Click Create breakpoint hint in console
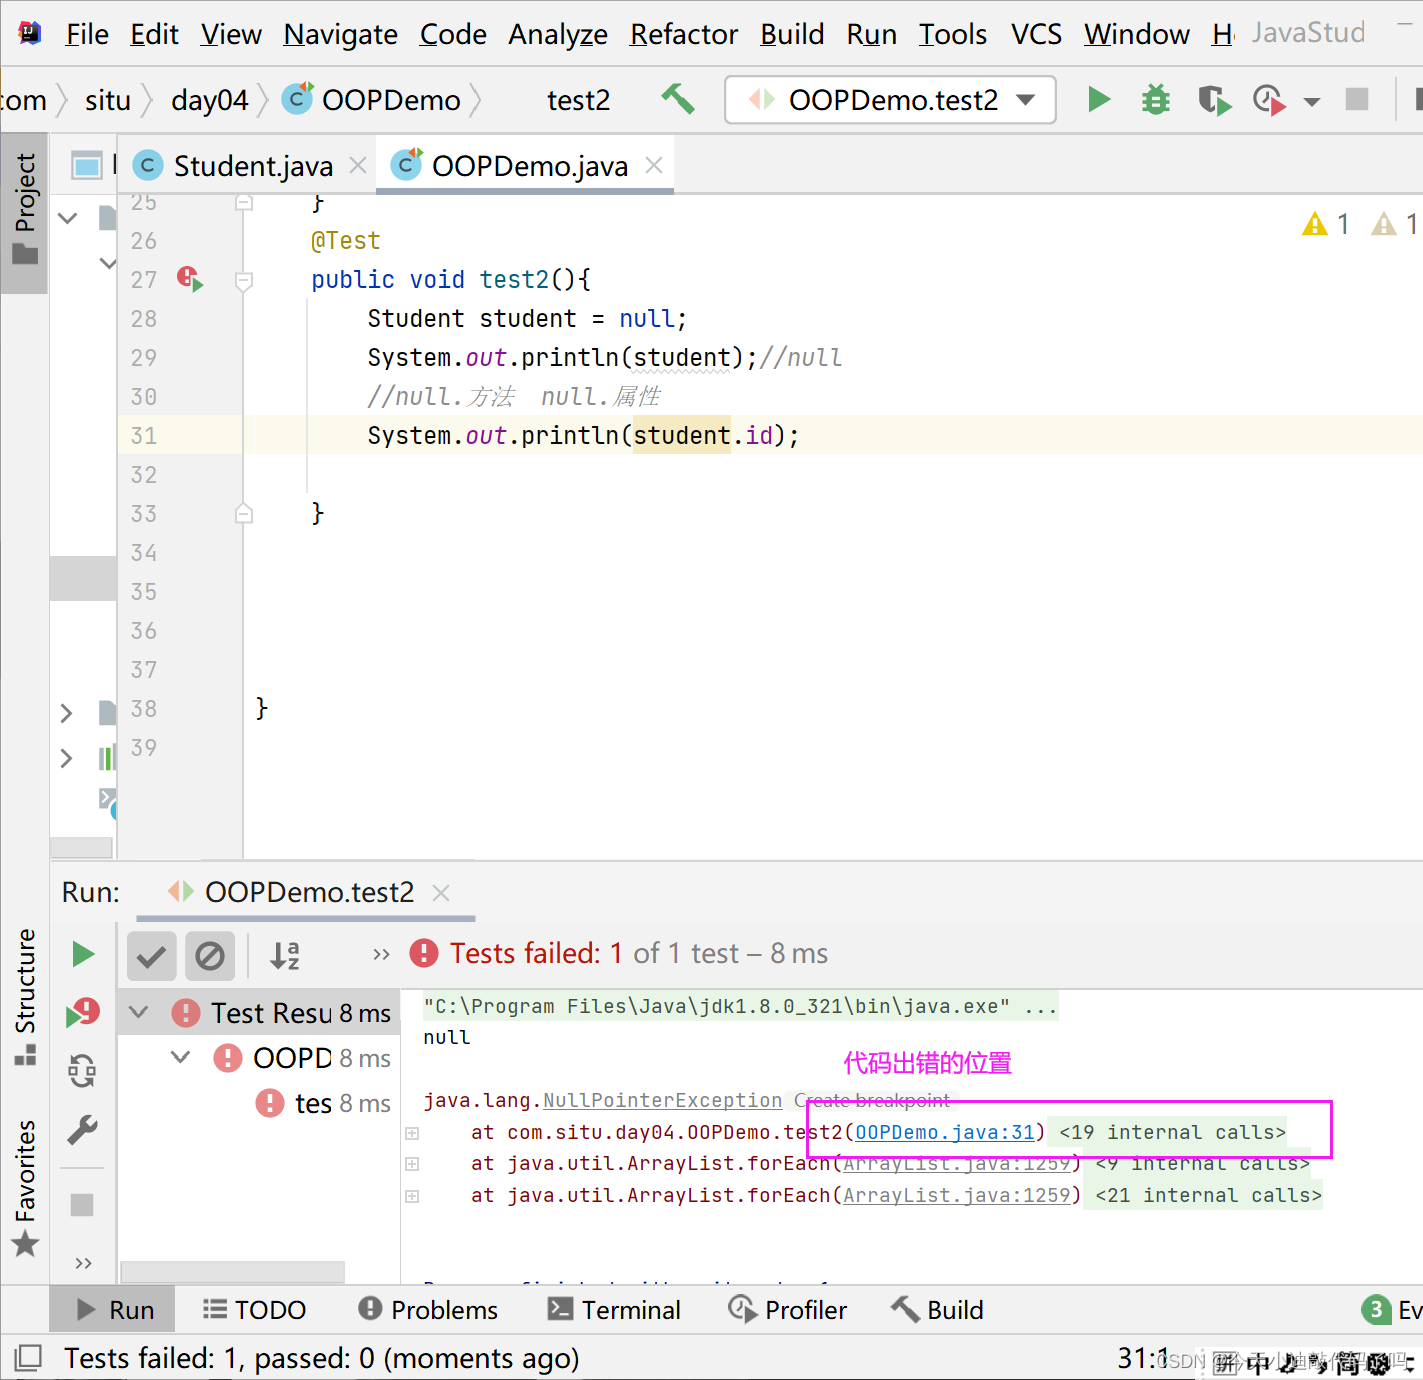Image resolution: width=1423 pixels, height=1380 pixels. 872,1100
